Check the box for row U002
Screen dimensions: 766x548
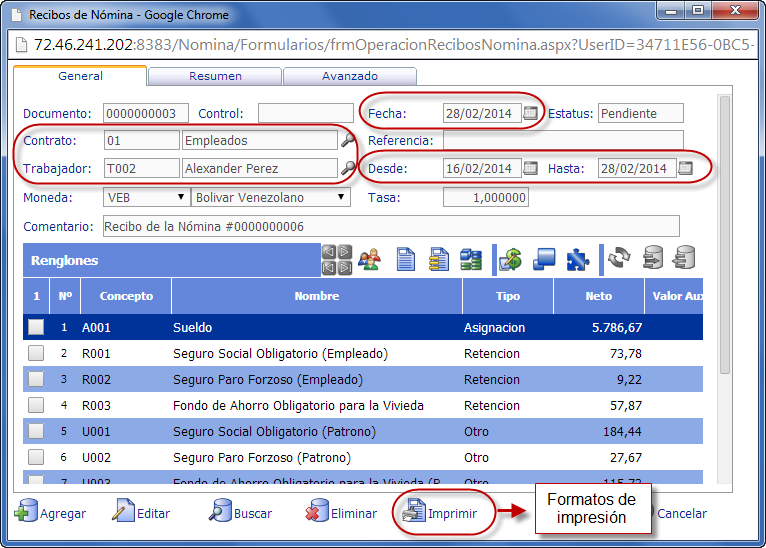click(x=36, y=457)
